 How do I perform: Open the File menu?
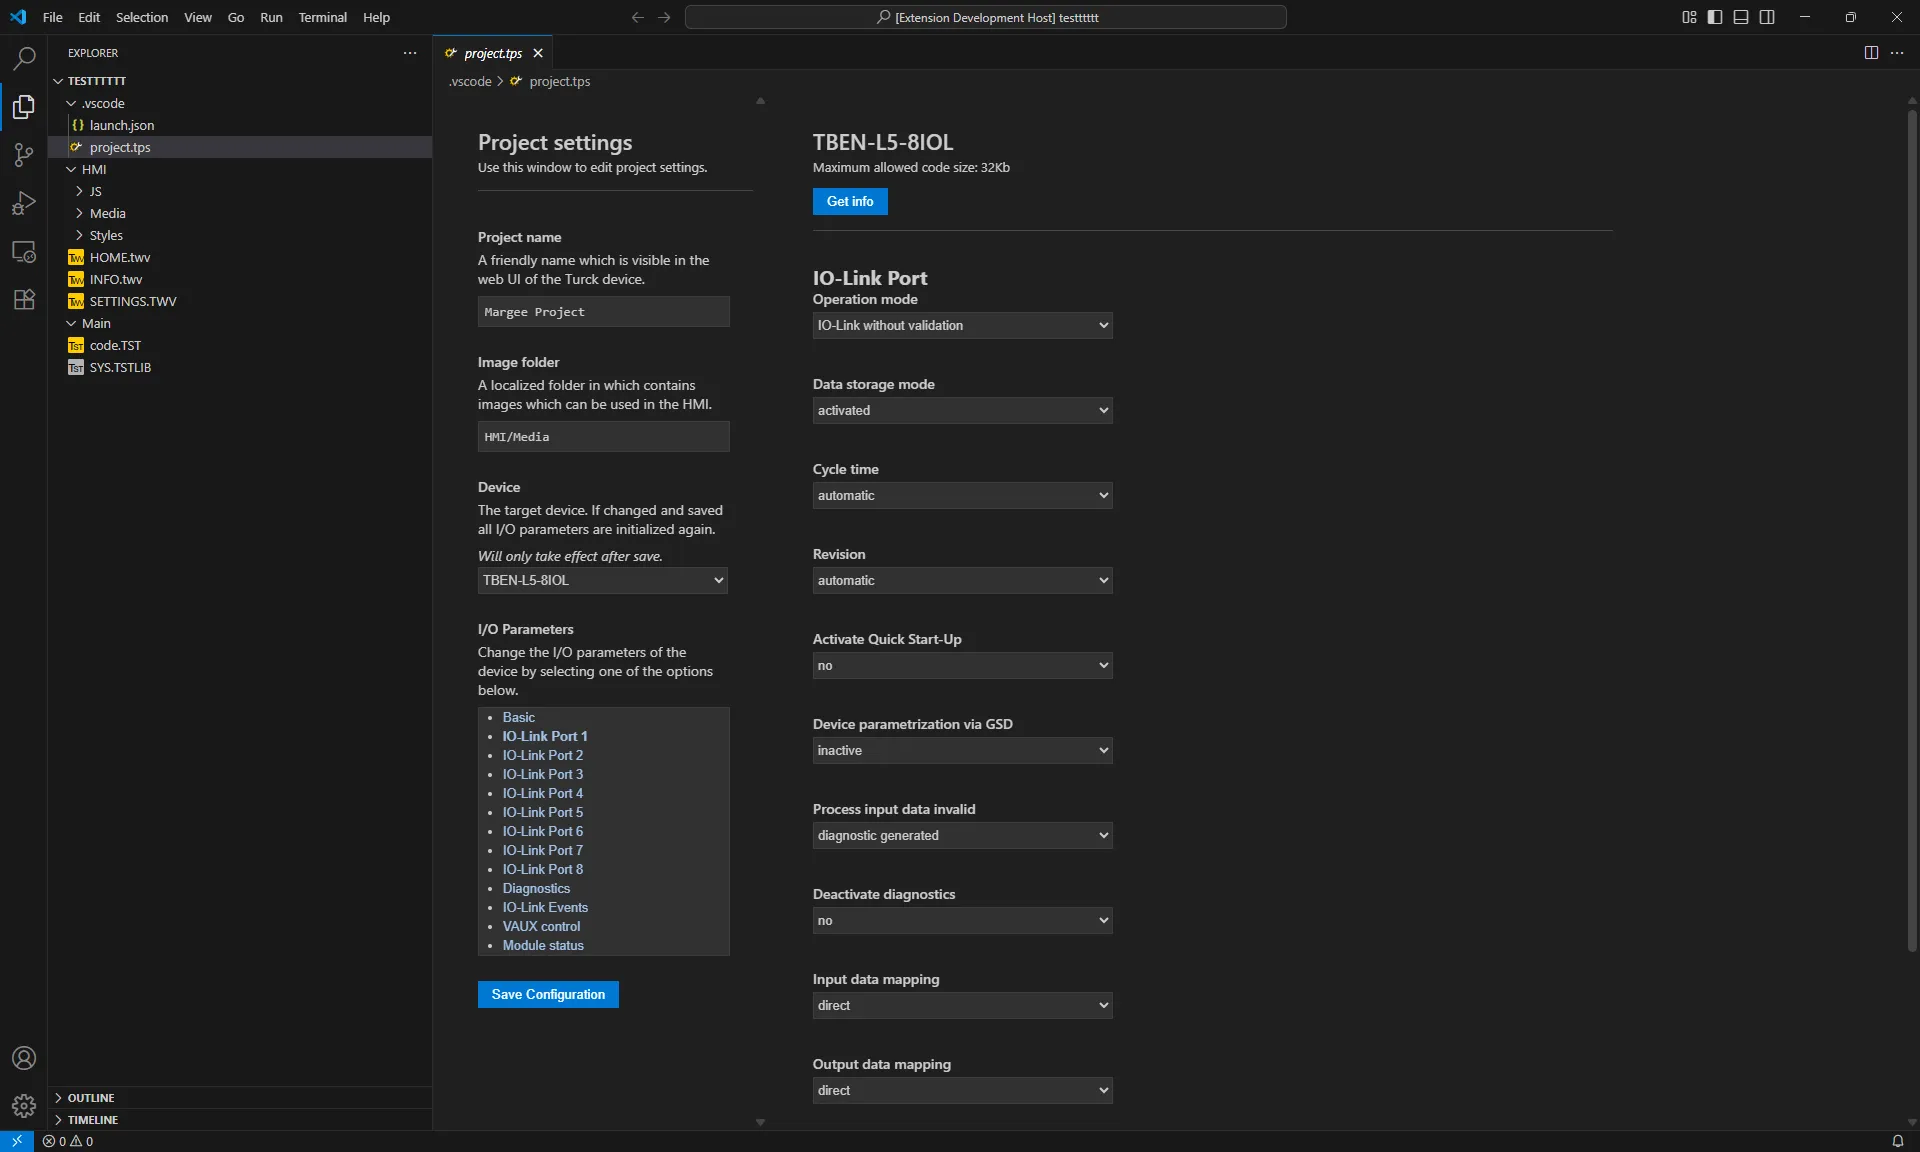[x=53, y=17]
